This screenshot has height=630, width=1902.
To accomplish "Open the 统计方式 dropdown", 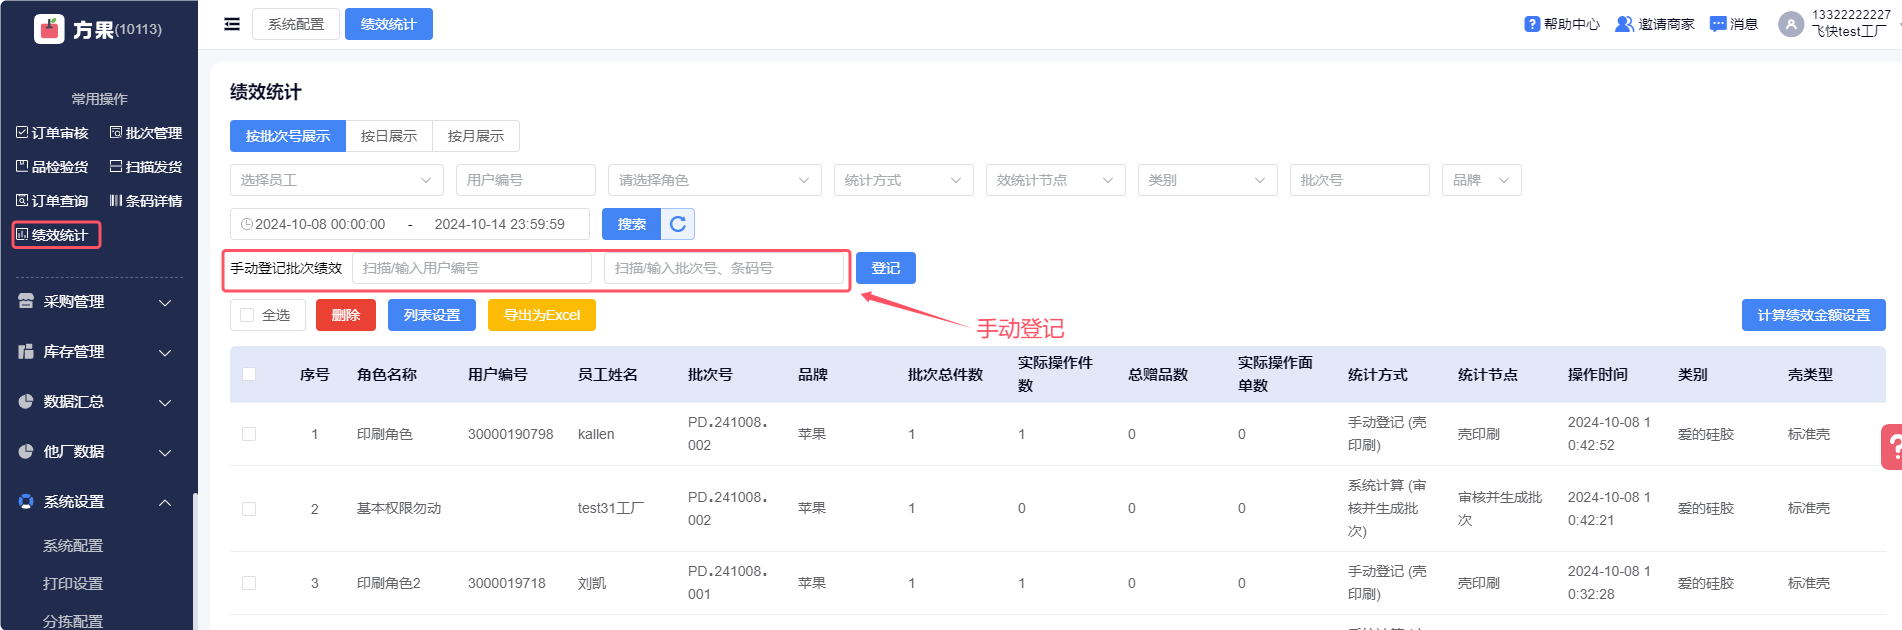I will [903, 180].
